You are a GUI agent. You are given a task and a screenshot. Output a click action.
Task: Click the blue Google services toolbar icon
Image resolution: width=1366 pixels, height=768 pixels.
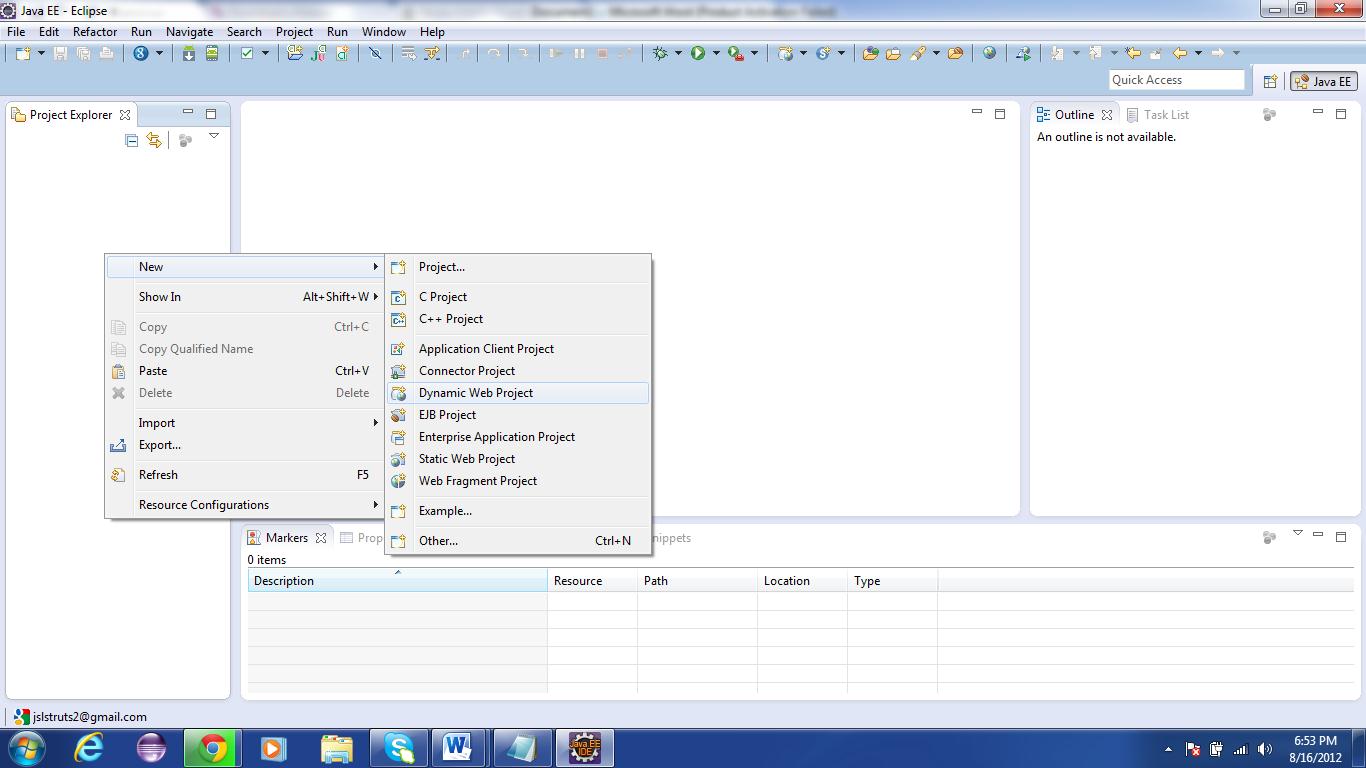141,54
